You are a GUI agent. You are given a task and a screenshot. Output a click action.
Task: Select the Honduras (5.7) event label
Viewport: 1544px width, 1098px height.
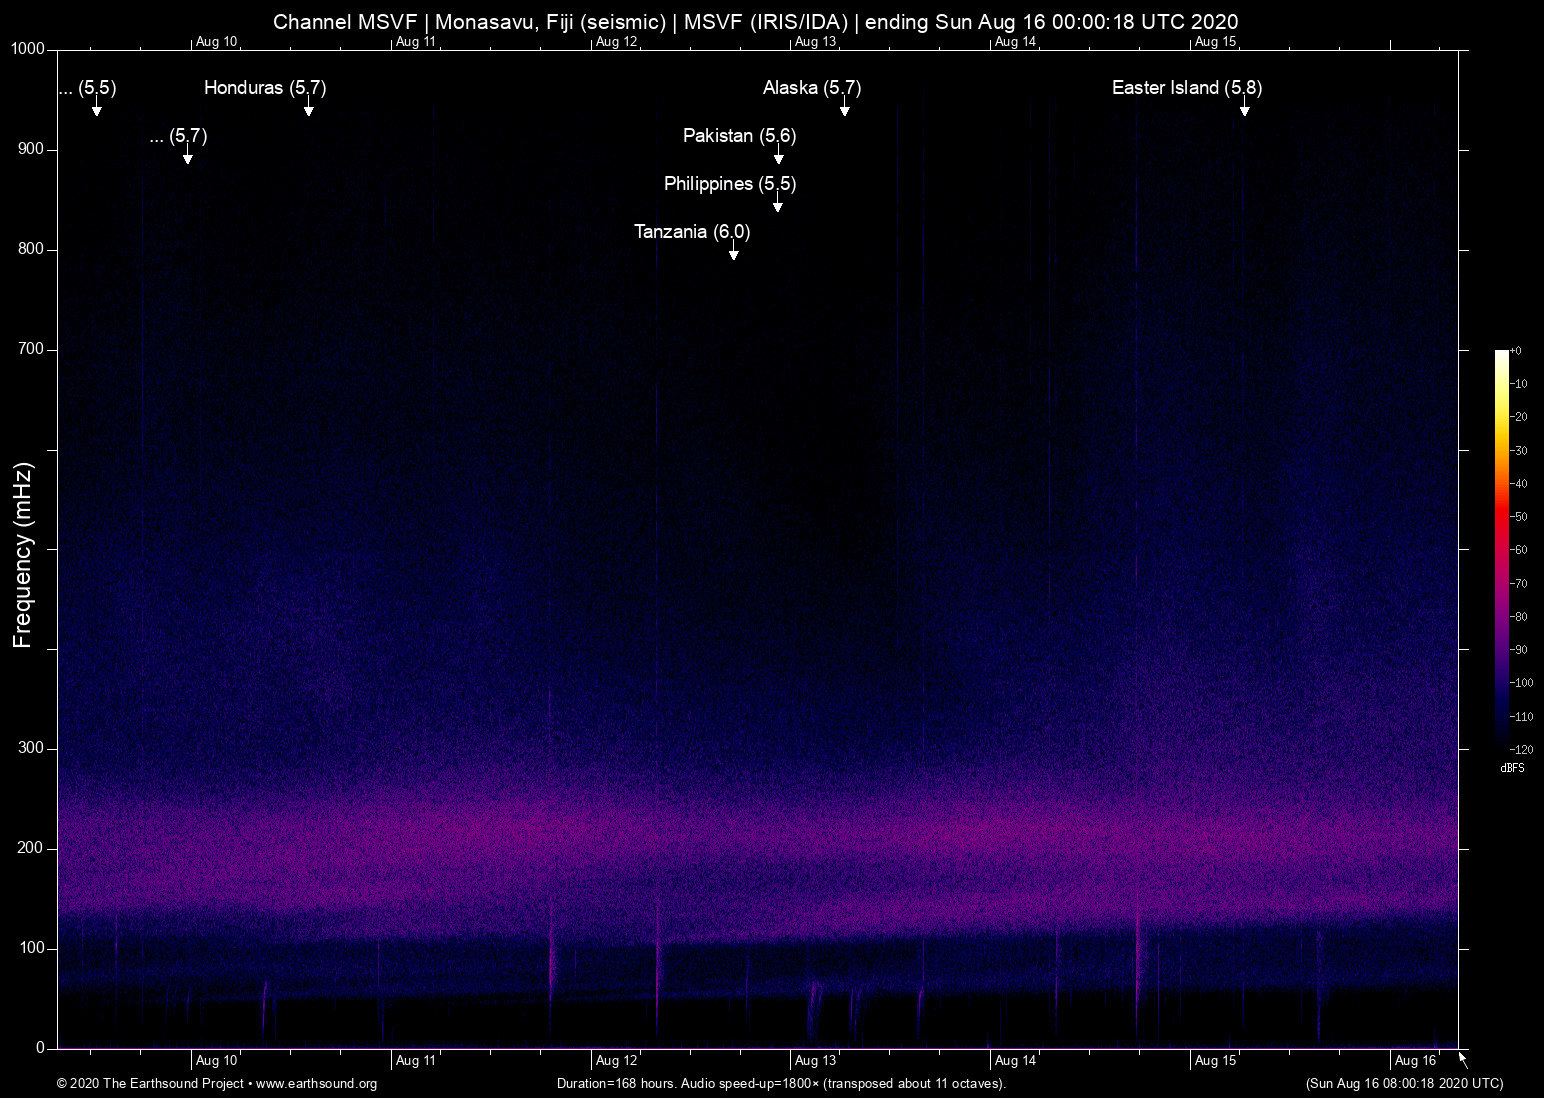pos(265,88)
